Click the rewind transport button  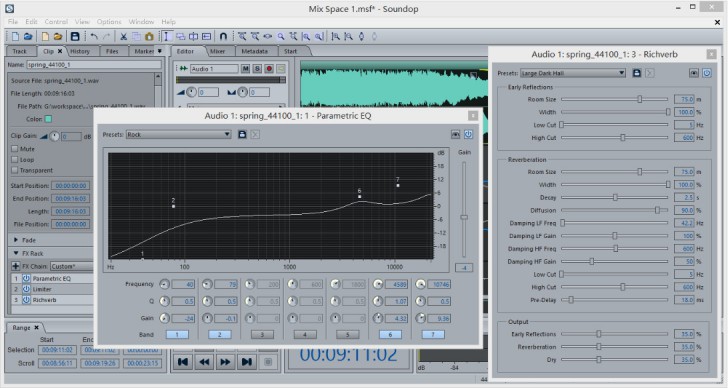[x=204, y=362]
